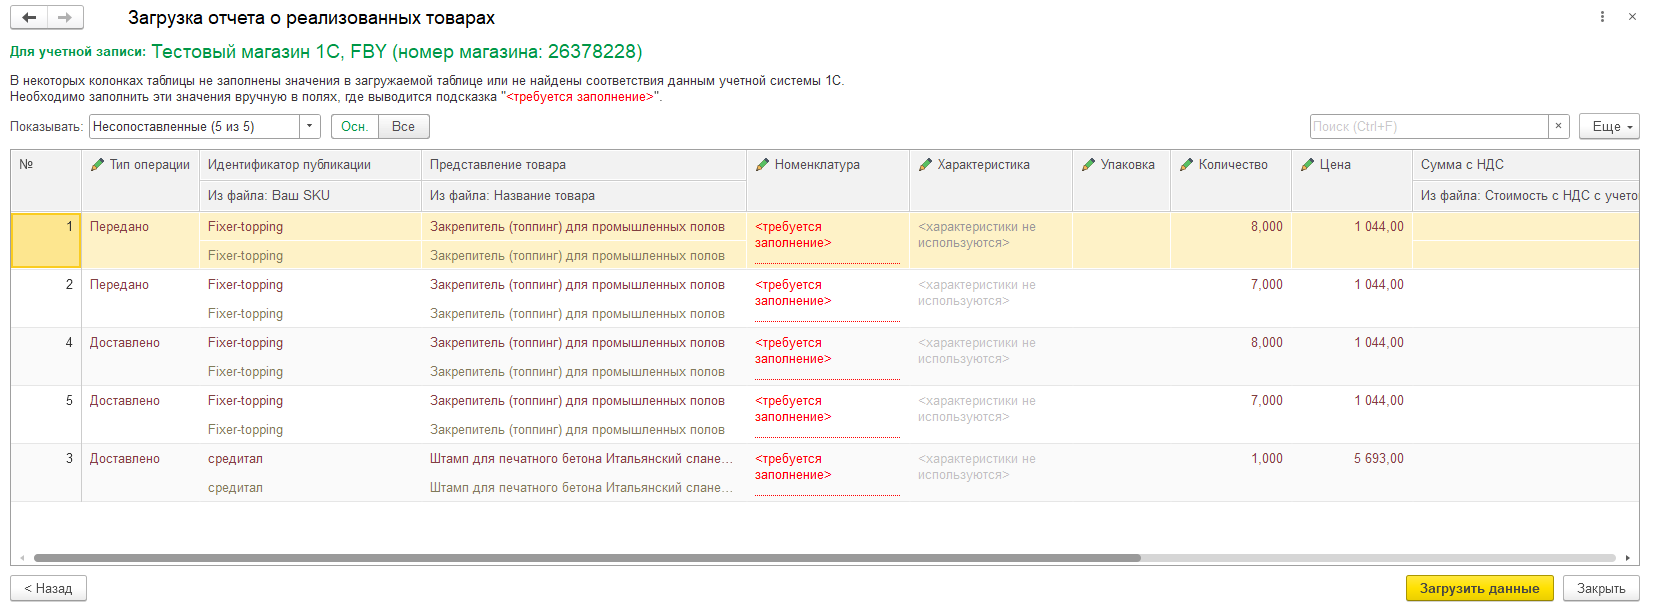This screenshot has width=1659, height=613.
Task: Click pencil icon in Характеристика column header
Action: (925, 165)
